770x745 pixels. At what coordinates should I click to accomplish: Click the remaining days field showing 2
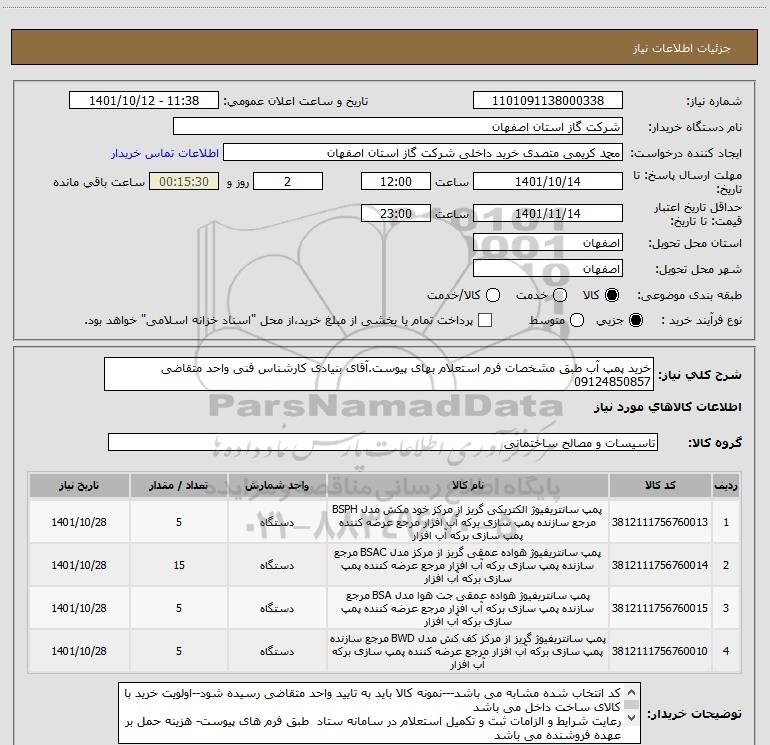tap(288, 182)
